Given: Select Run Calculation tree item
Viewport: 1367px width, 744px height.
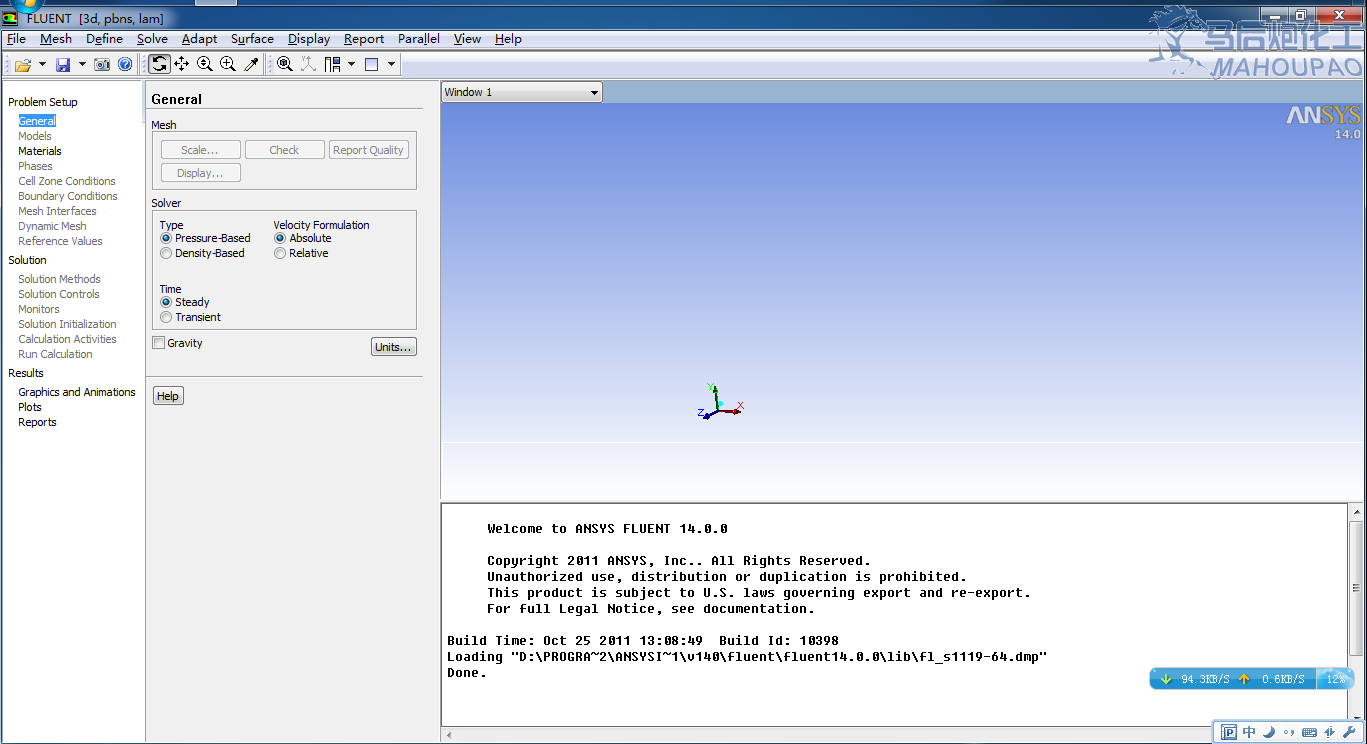Looking at the screenshot, I should click(55, 354).
